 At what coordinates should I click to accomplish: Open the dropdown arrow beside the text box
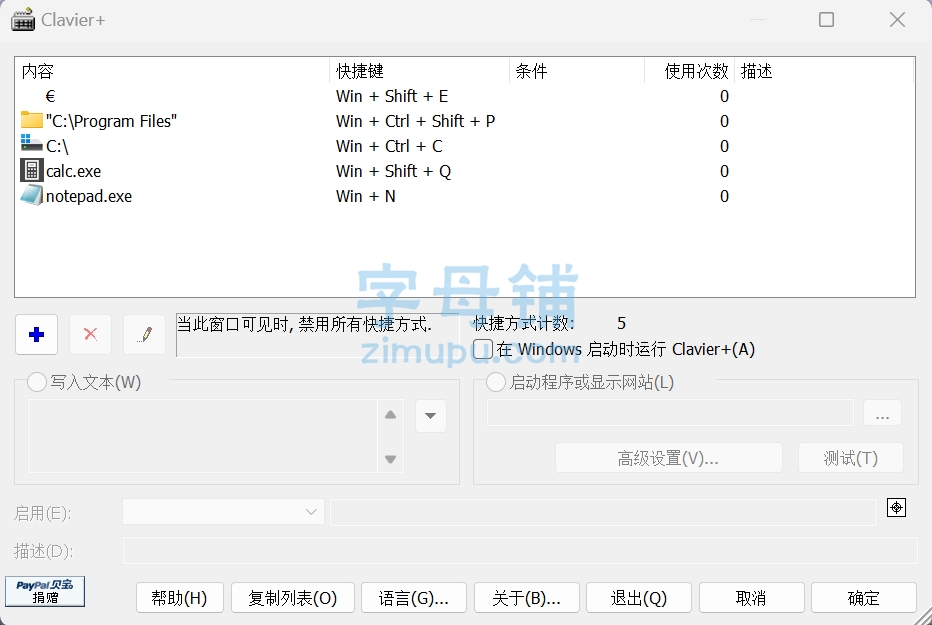[x=431, y=415]
